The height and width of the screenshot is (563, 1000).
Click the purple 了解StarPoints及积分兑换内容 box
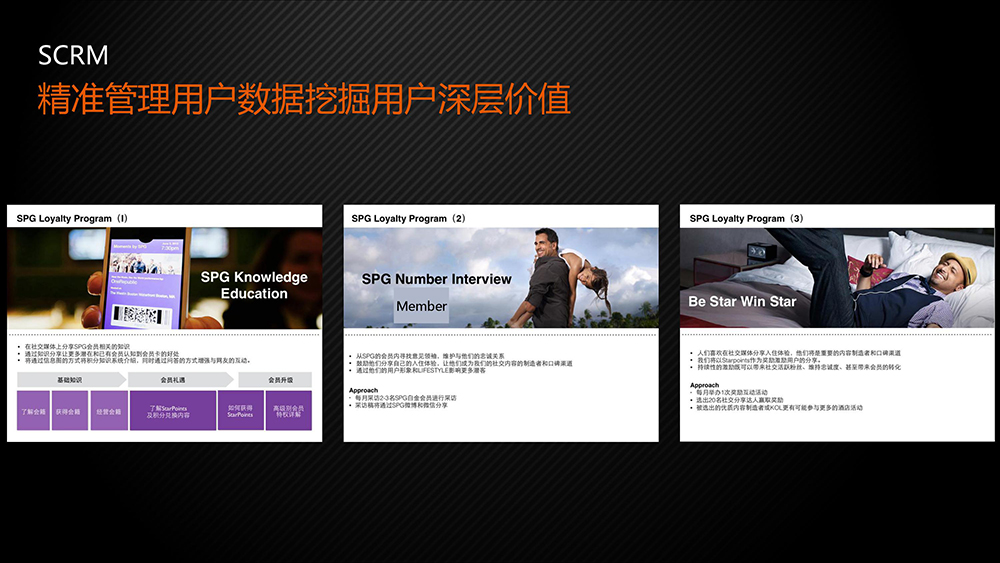[173, 411]
